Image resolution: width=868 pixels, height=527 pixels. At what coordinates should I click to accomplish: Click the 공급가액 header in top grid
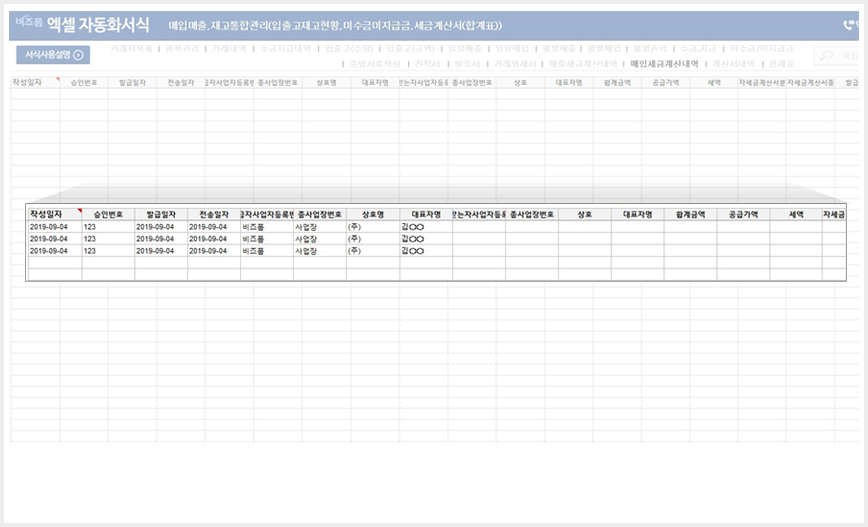click(666, 82)
